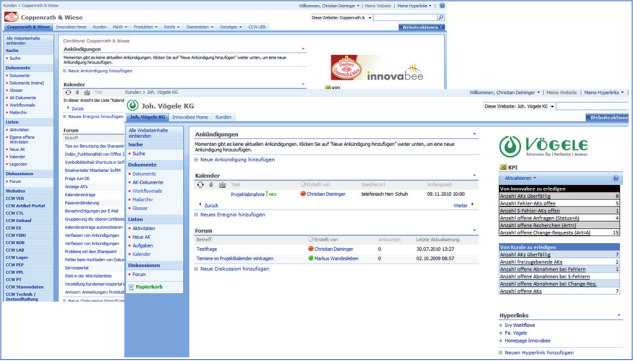Click the presence icon beside Markus Wandesleben
This screenshot has width=633, height=361.
pos(311,258)
